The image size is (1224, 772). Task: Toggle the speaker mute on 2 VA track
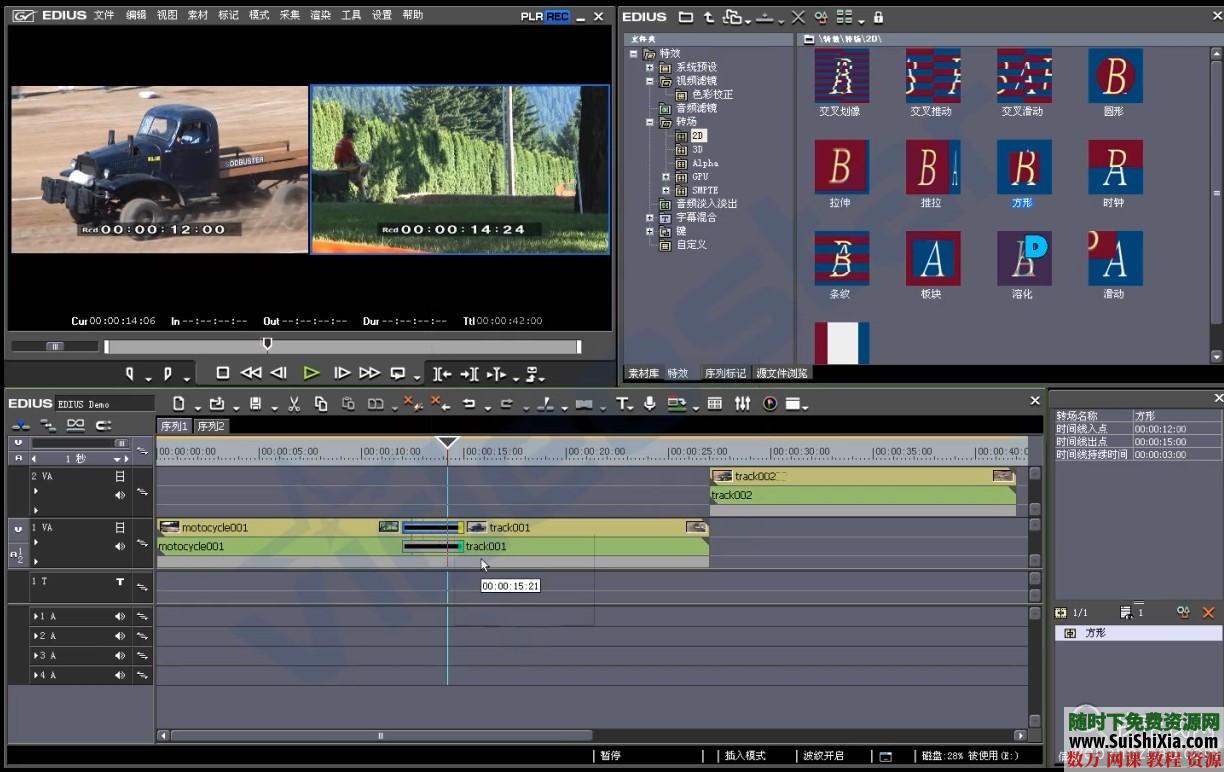tap(120, 495)
